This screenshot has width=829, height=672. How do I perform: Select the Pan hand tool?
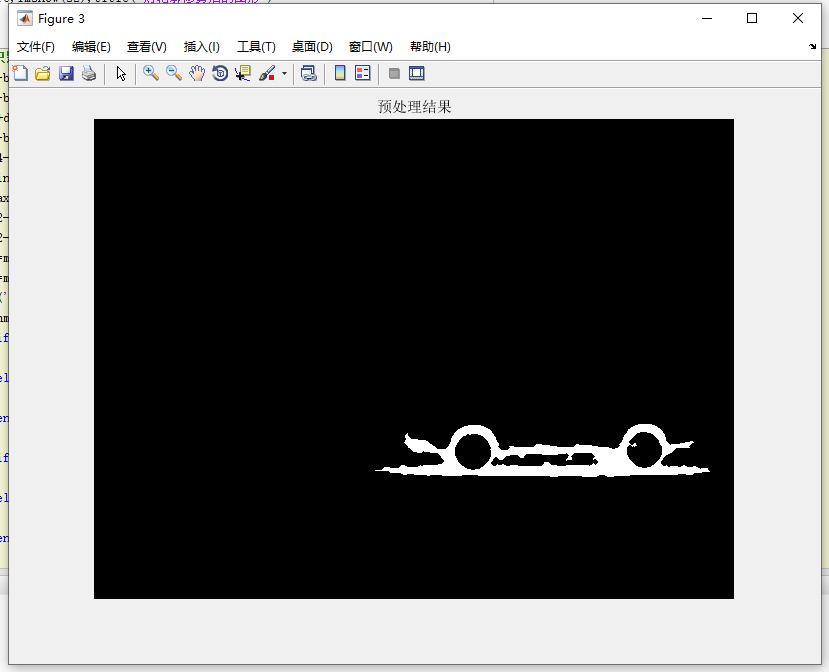click(197, 73)
